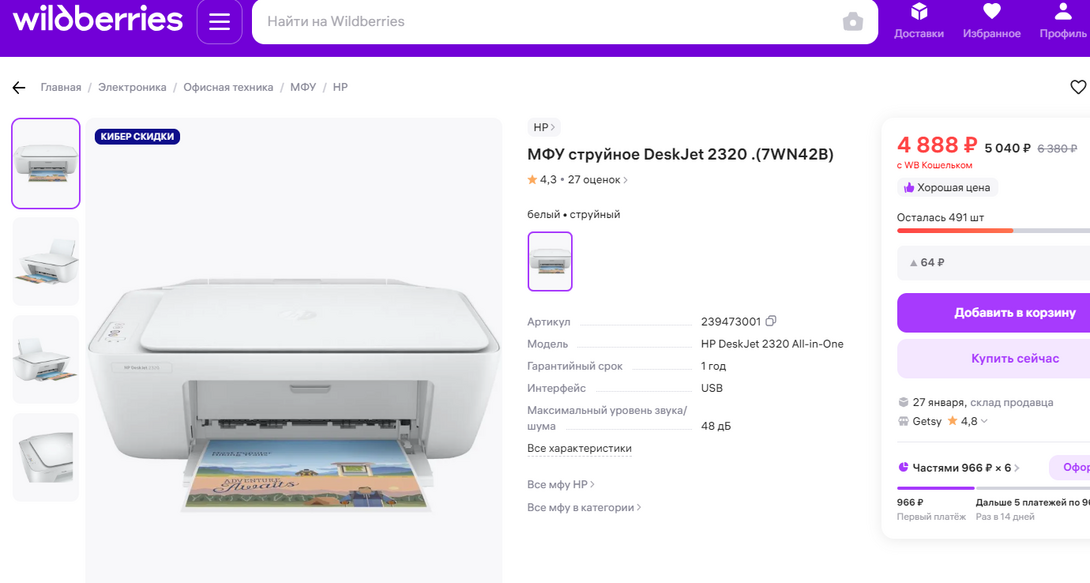Expand the Getsy seller rating chevron
Viewport: 1090px width, 583px height.
[984, 421]
